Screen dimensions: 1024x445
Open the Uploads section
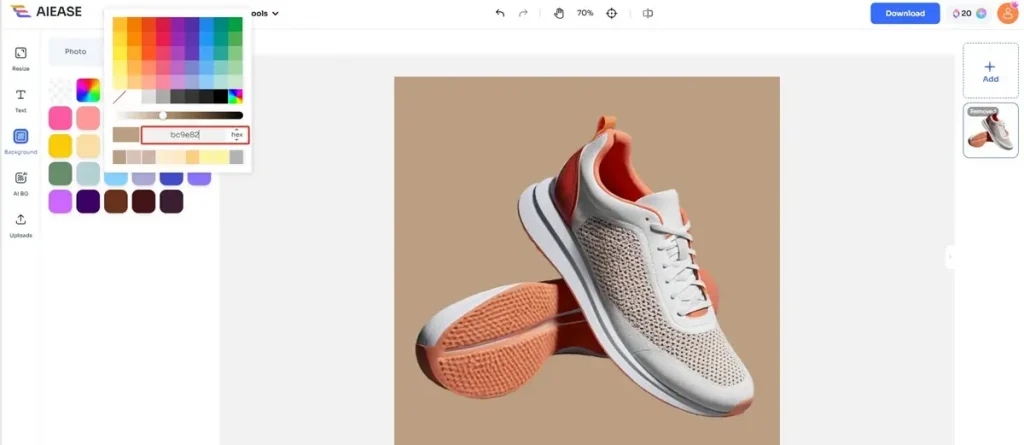[x=20, y=224]
